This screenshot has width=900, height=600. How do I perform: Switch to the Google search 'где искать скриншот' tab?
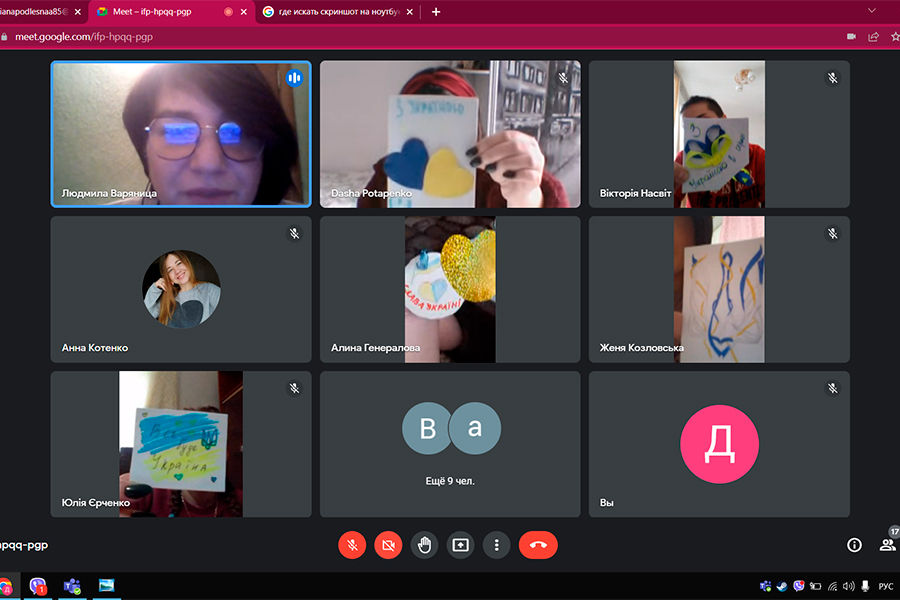339,11
